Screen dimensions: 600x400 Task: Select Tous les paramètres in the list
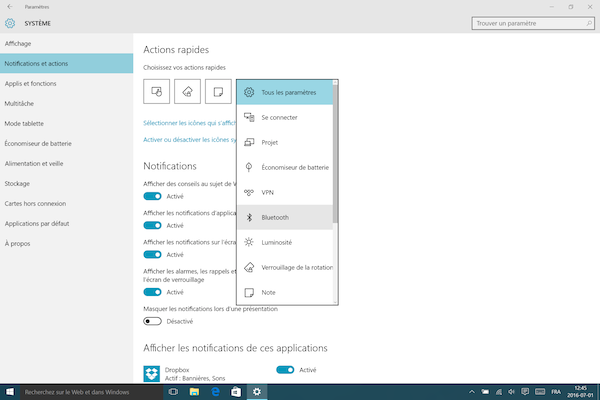285,92
